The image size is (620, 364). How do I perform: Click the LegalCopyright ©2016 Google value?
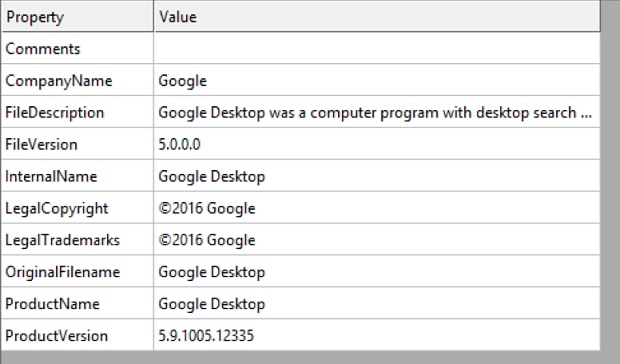tap(207, 209)
